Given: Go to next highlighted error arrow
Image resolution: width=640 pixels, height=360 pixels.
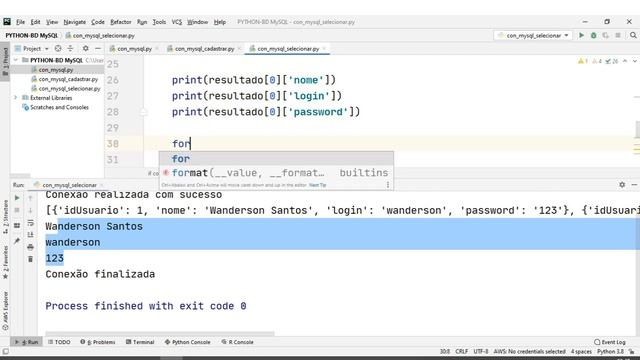Looking at the screenshot, I should coord(635,61).
